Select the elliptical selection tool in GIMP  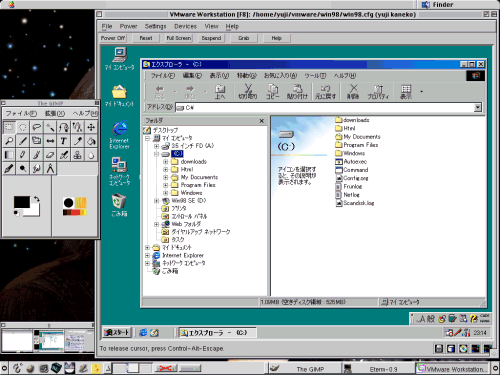click(x=23, y=127)
